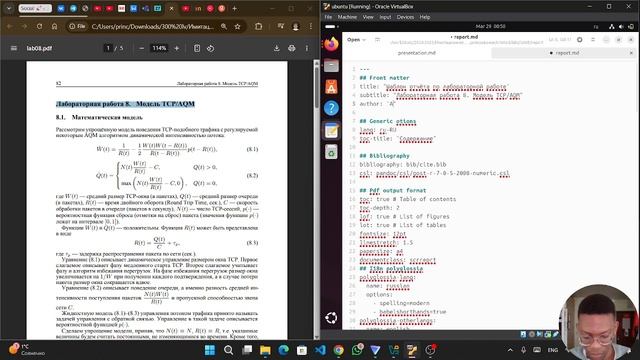Open the Ubuntu volume indicator

[621, 27]
